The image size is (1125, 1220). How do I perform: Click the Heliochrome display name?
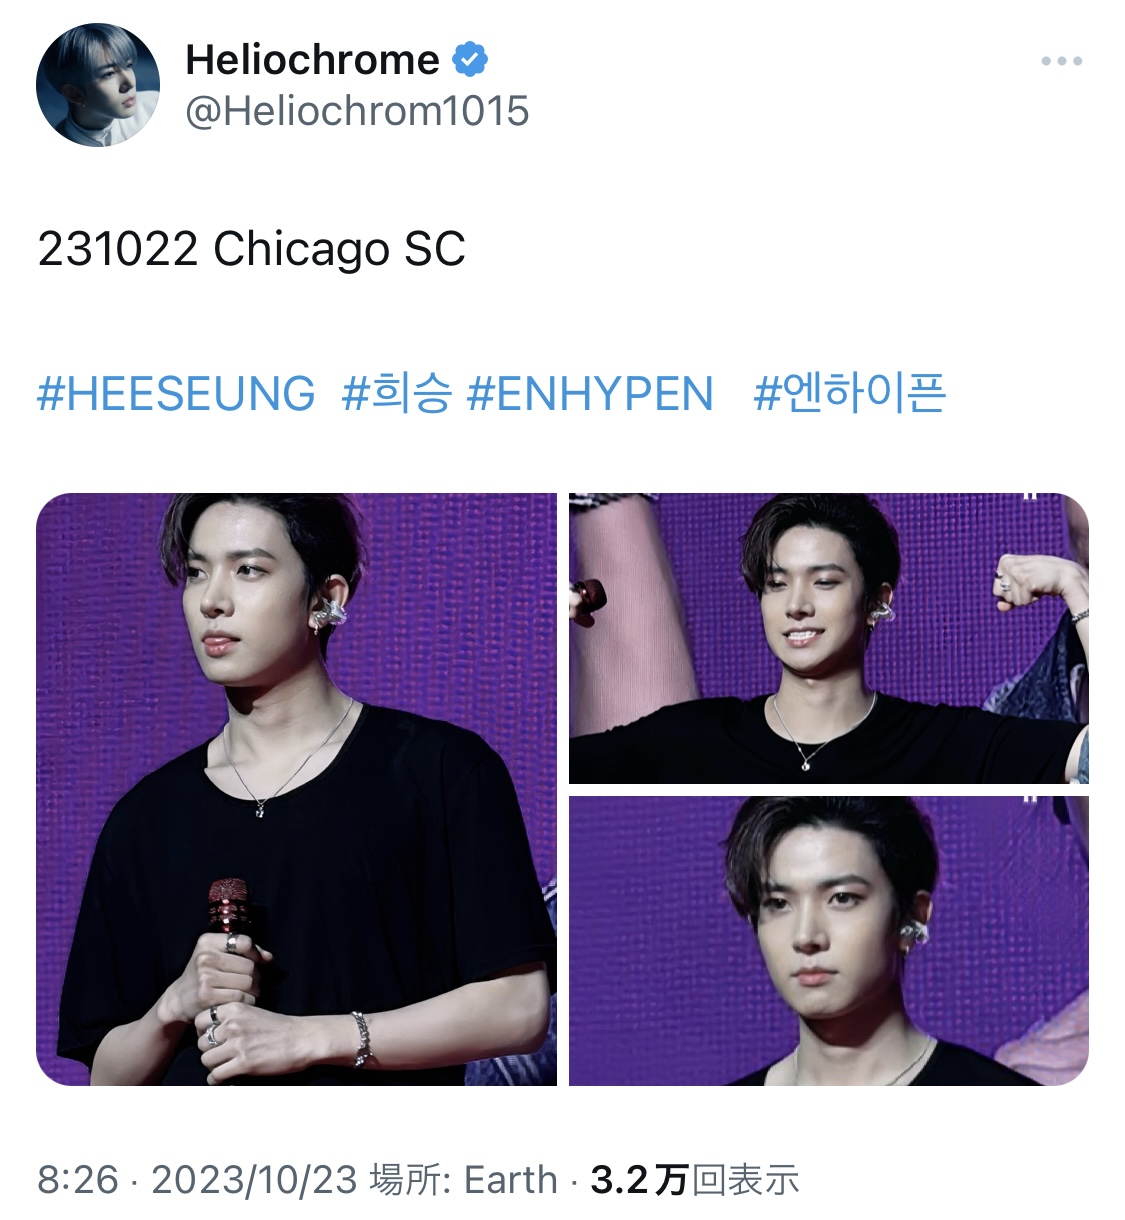coord(312,60)
